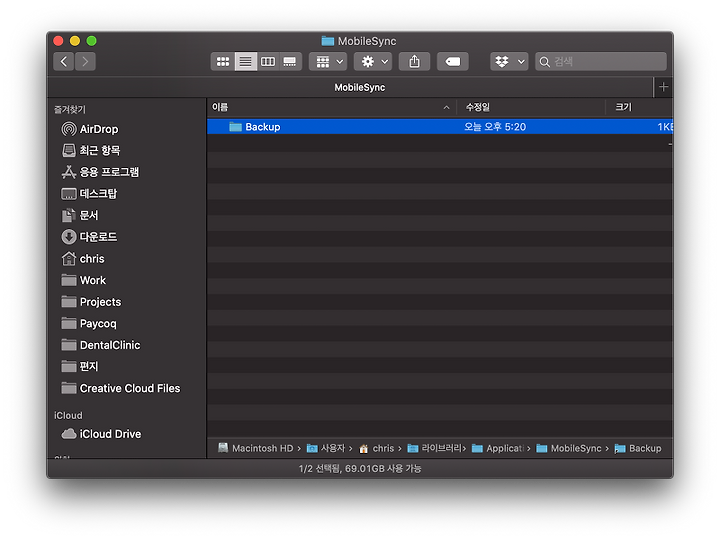Open 응용 프로그램 in the sidebar
Image resolution: width=720 pixels, height=540 pixels.
[100, 172]
